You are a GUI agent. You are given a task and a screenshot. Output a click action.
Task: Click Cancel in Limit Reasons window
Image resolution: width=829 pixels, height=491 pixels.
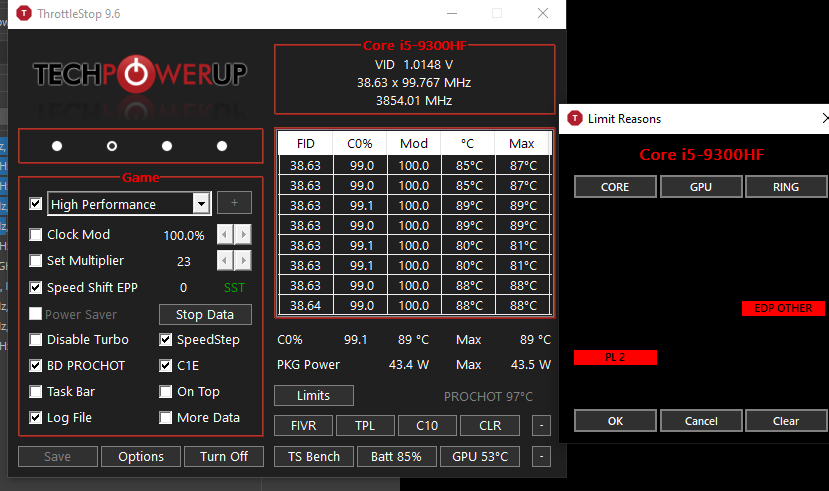click(701, 421)
